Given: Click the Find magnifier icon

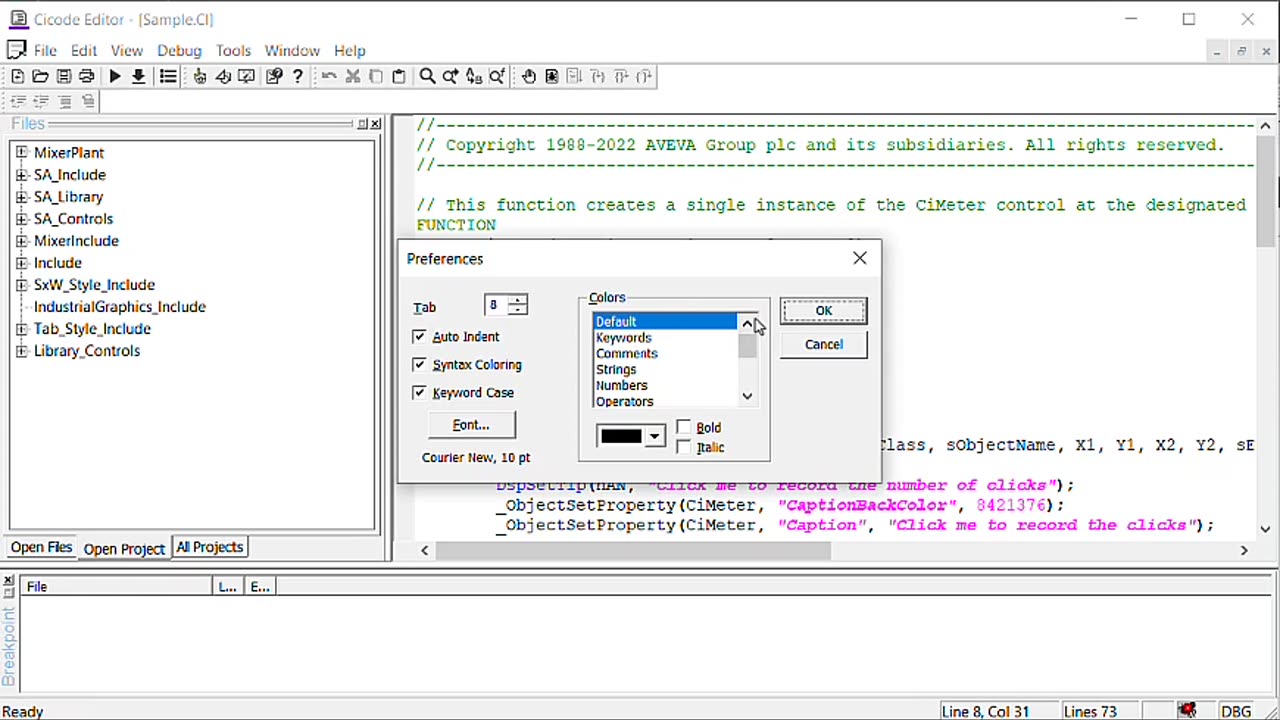Looking at the screenshot, I should [427, 77].
